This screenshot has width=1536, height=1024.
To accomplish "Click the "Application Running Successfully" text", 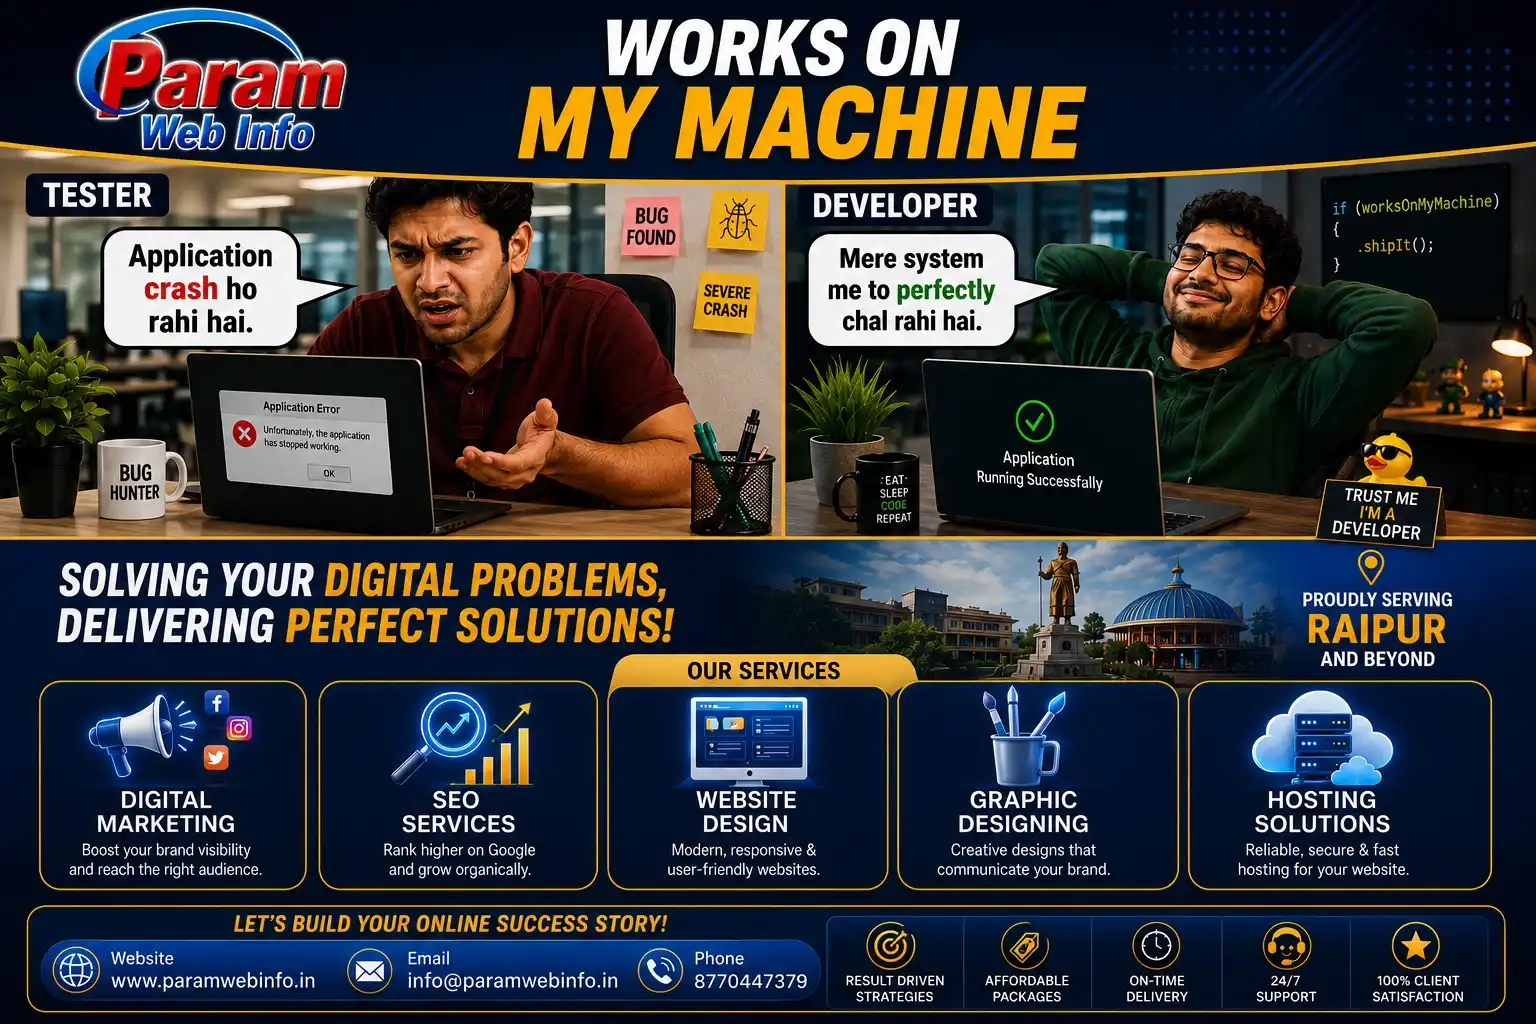I will click(1039, 470).
